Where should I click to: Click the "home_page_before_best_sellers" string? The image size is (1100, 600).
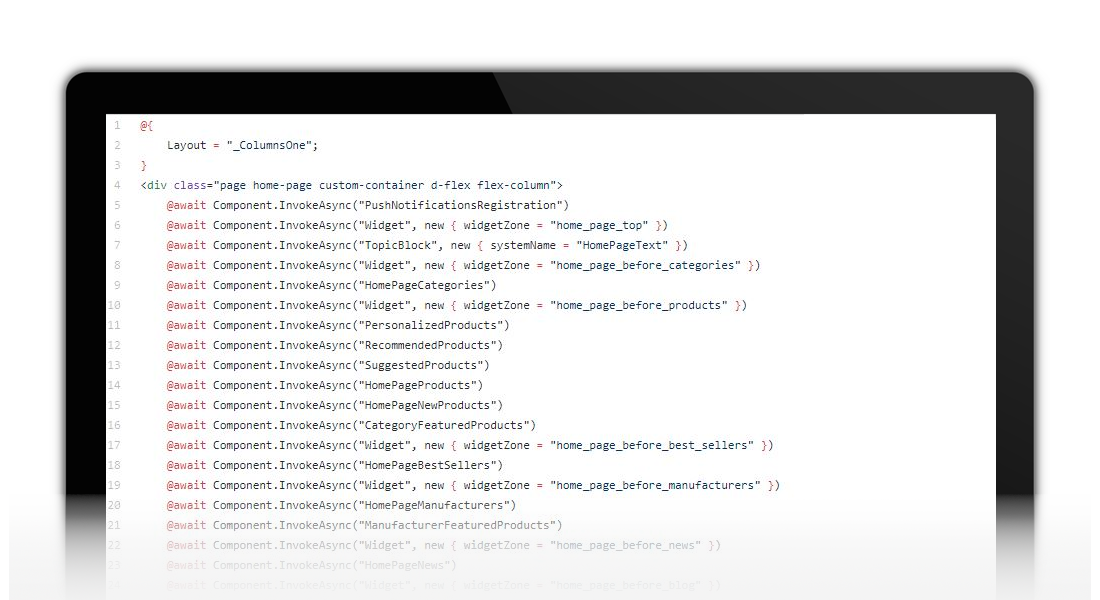pos(653,445)
